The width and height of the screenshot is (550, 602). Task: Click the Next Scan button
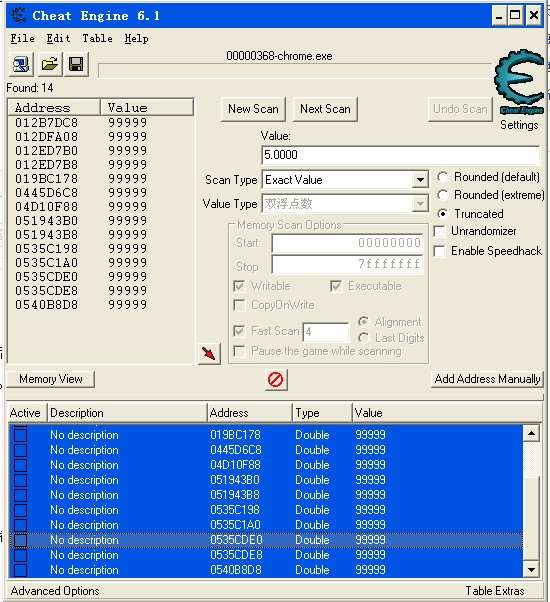point(325,109)
